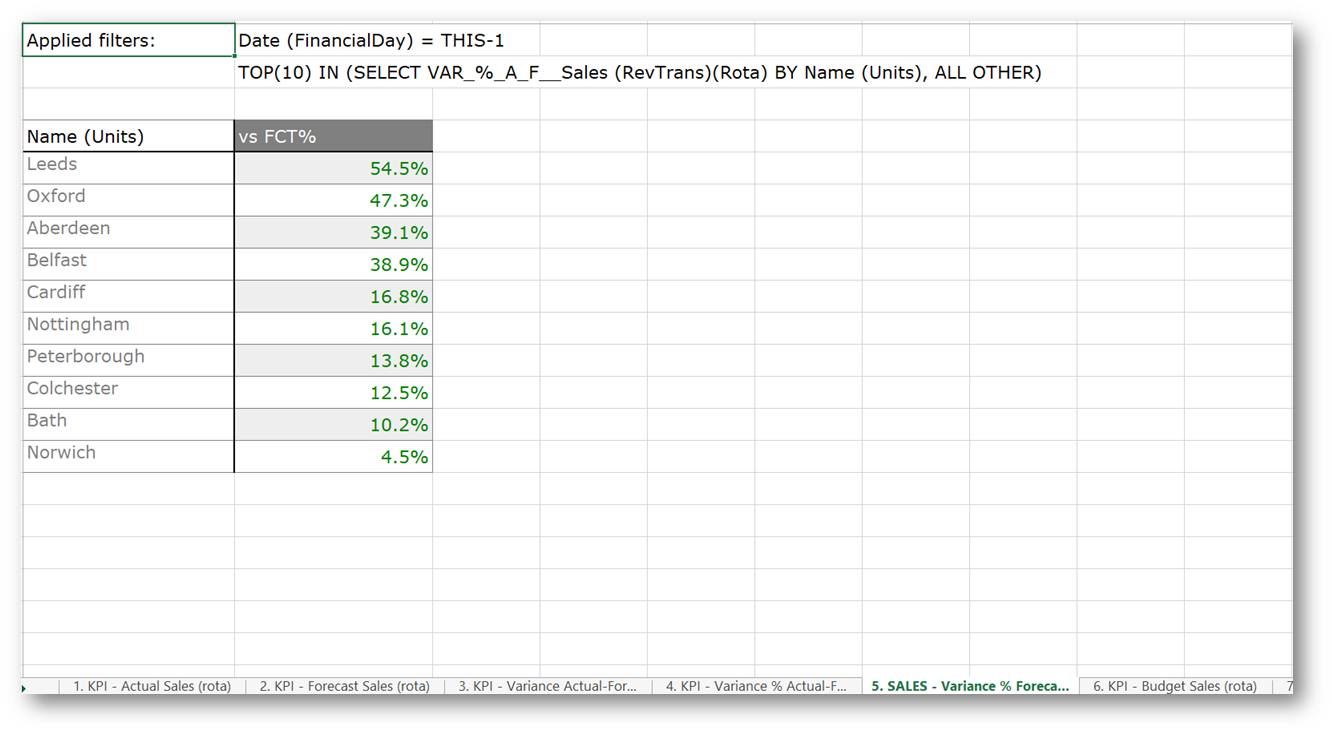1335x729 pixels.
Task: Click the sheet tab scroll arrow
Action: click(x=24, y=688)
